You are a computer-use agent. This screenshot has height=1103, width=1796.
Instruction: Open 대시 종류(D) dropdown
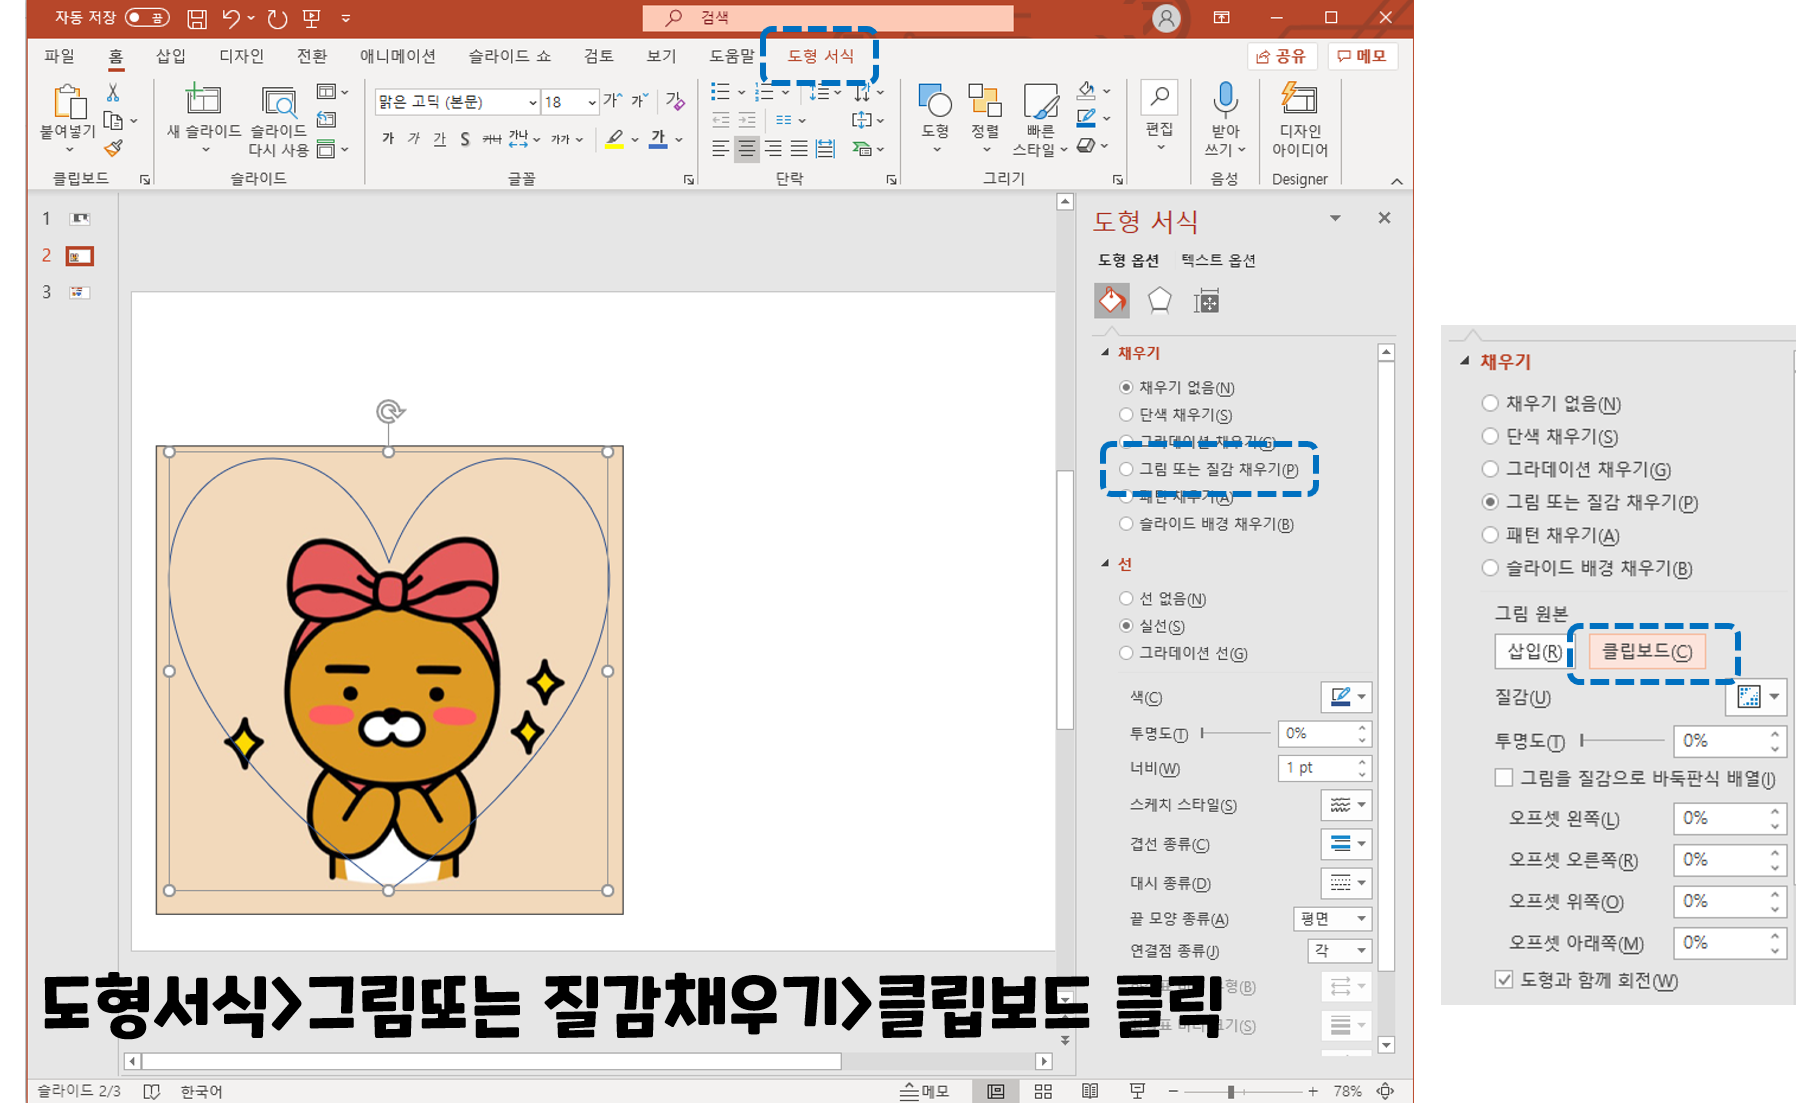[1346, 883]
